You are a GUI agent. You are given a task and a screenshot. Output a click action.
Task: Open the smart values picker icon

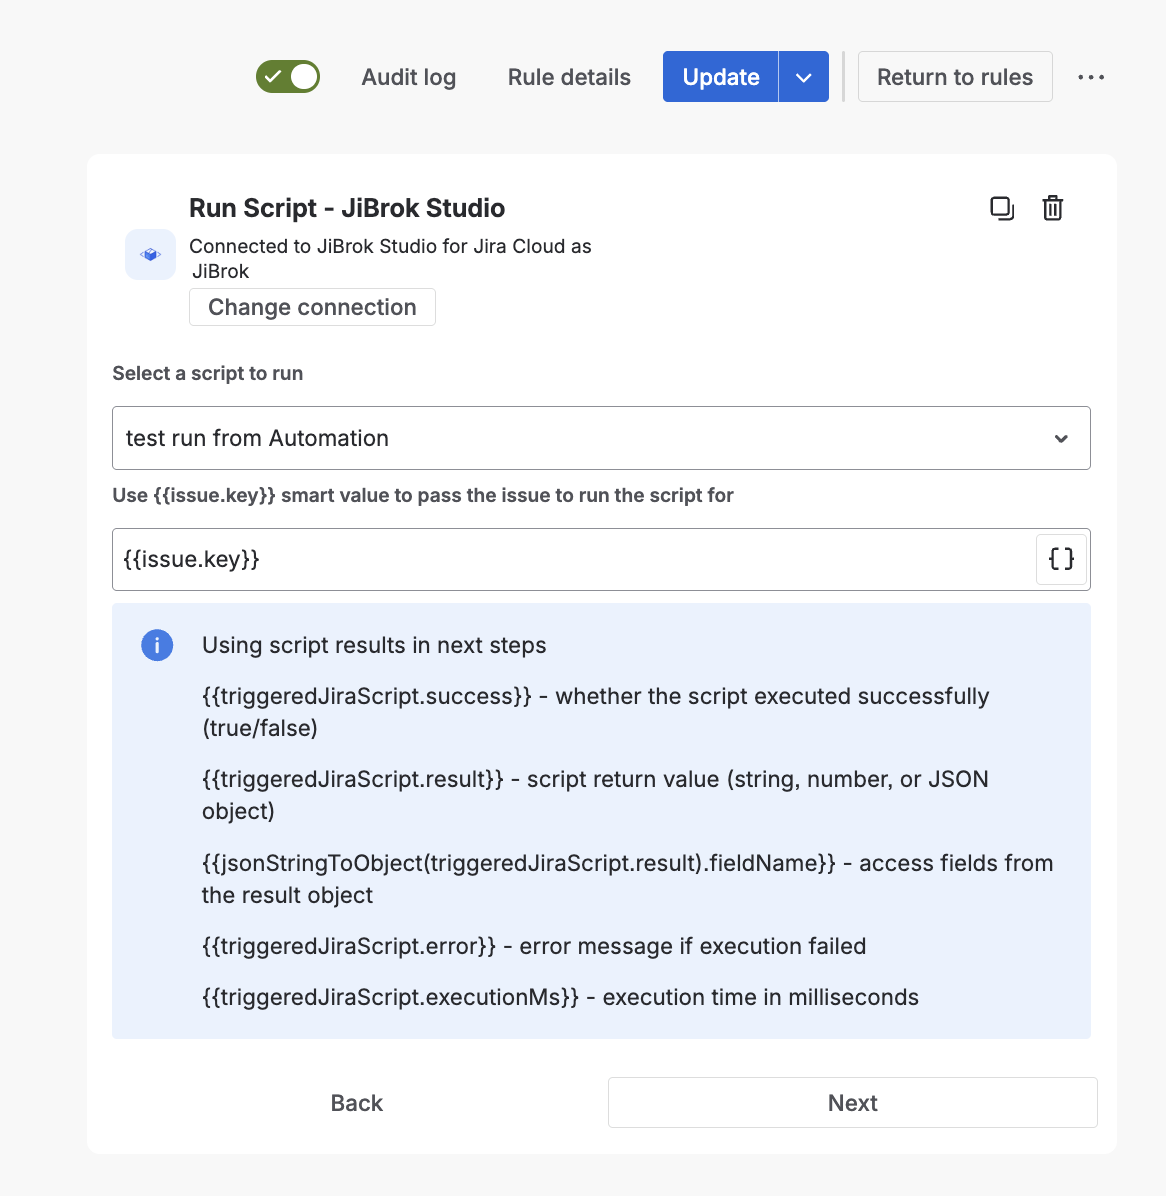click(x=1060, y=559)
